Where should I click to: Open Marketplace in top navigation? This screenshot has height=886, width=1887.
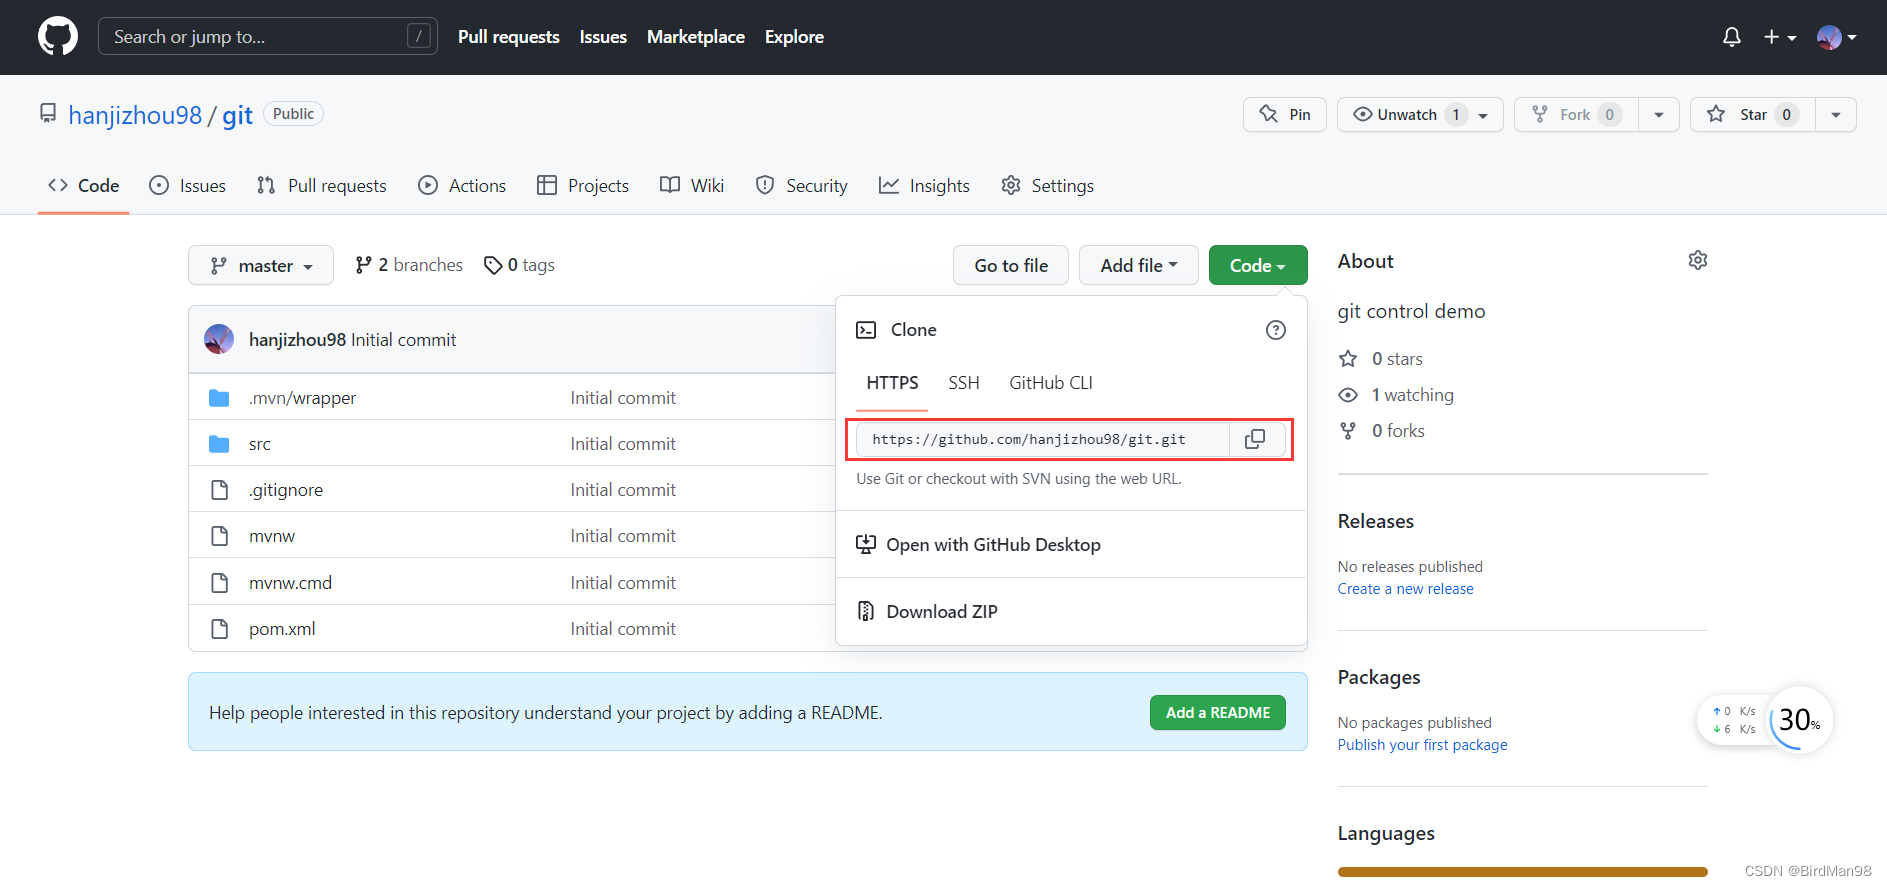click(696, 37)
